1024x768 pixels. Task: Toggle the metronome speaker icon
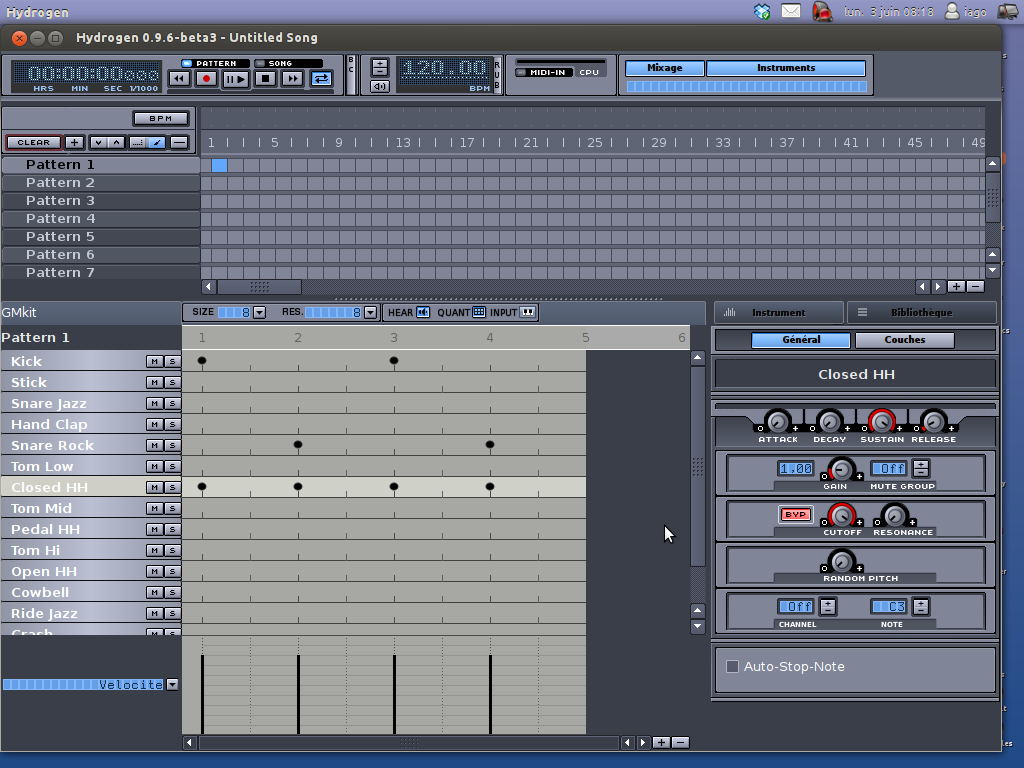click(379, 86)
